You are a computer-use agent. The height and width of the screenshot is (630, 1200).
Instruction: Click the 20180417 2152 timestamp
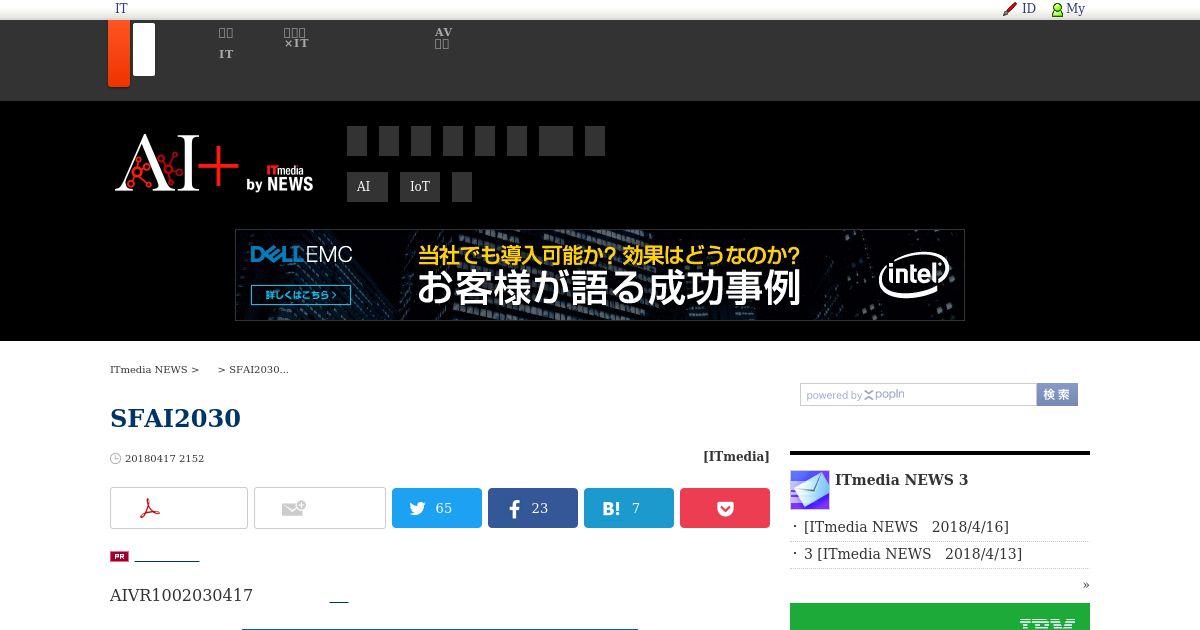pyautogui.click(x=164, y=459)
